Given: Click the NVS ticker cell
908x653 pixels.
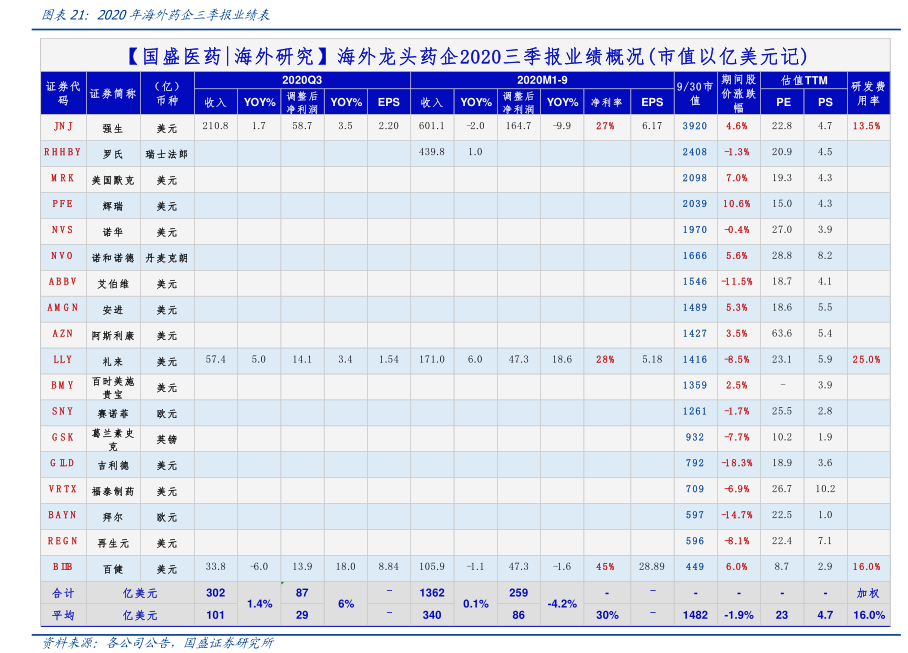Looking at the screenshot, I should click(63, 230).
